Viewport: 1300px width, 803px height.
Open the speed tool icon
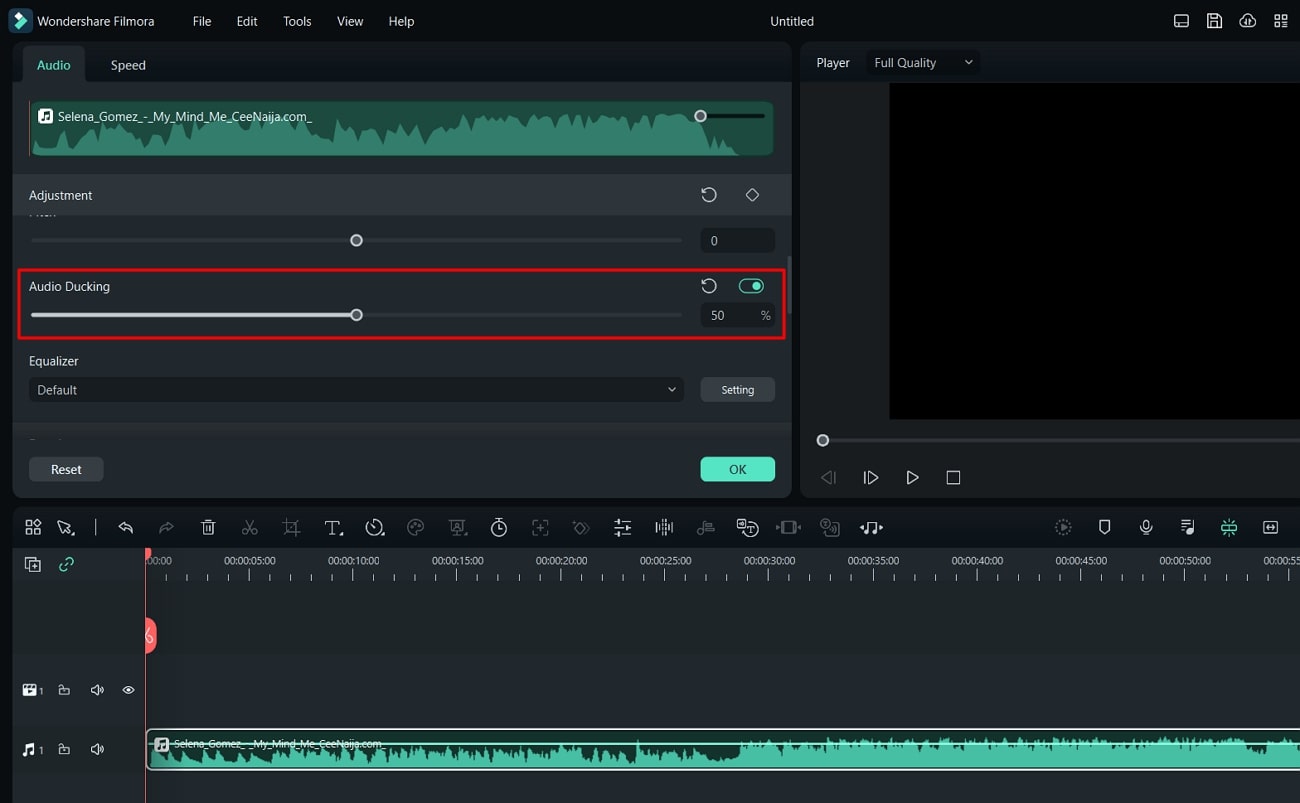[x=375, y=527]
